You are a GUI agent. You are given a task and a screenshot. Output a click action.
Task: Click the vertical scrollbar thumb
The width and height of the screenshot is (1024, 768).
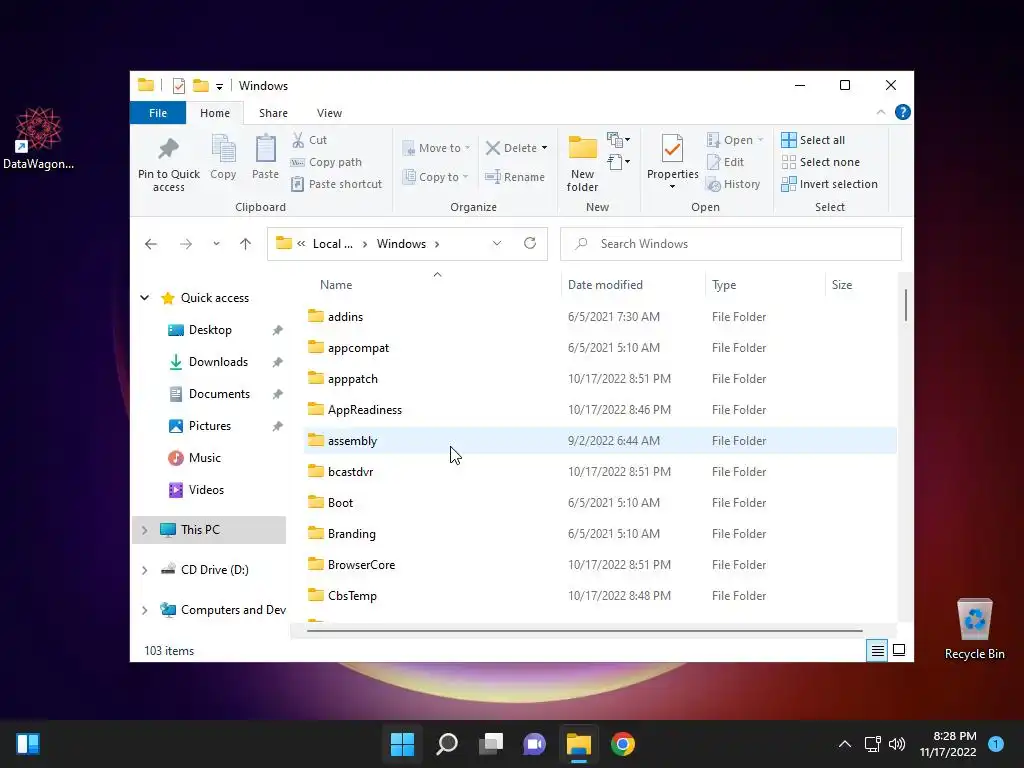(x=906, y=305)
